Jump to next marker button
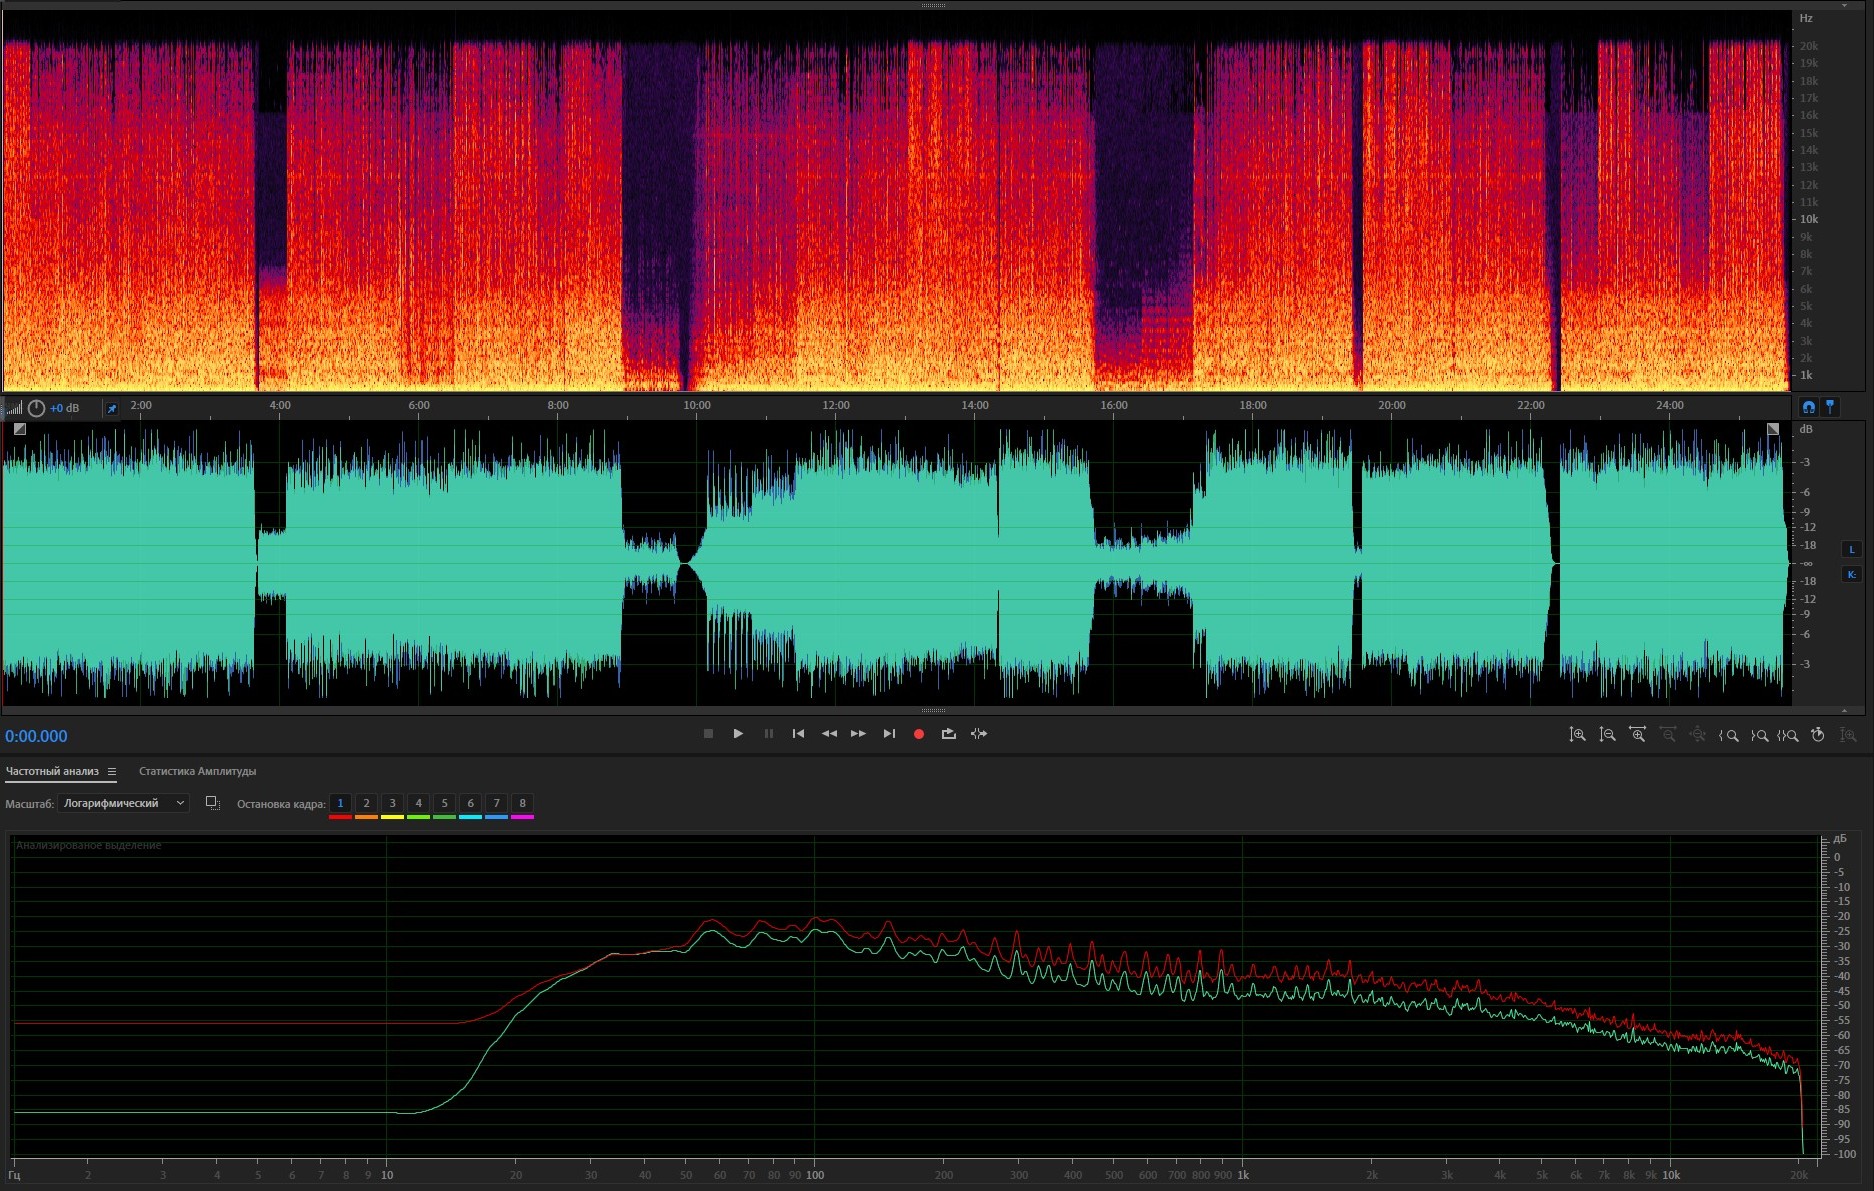Image resolution: width=1874 pixels, height=1191 pixels. point(889,734)
